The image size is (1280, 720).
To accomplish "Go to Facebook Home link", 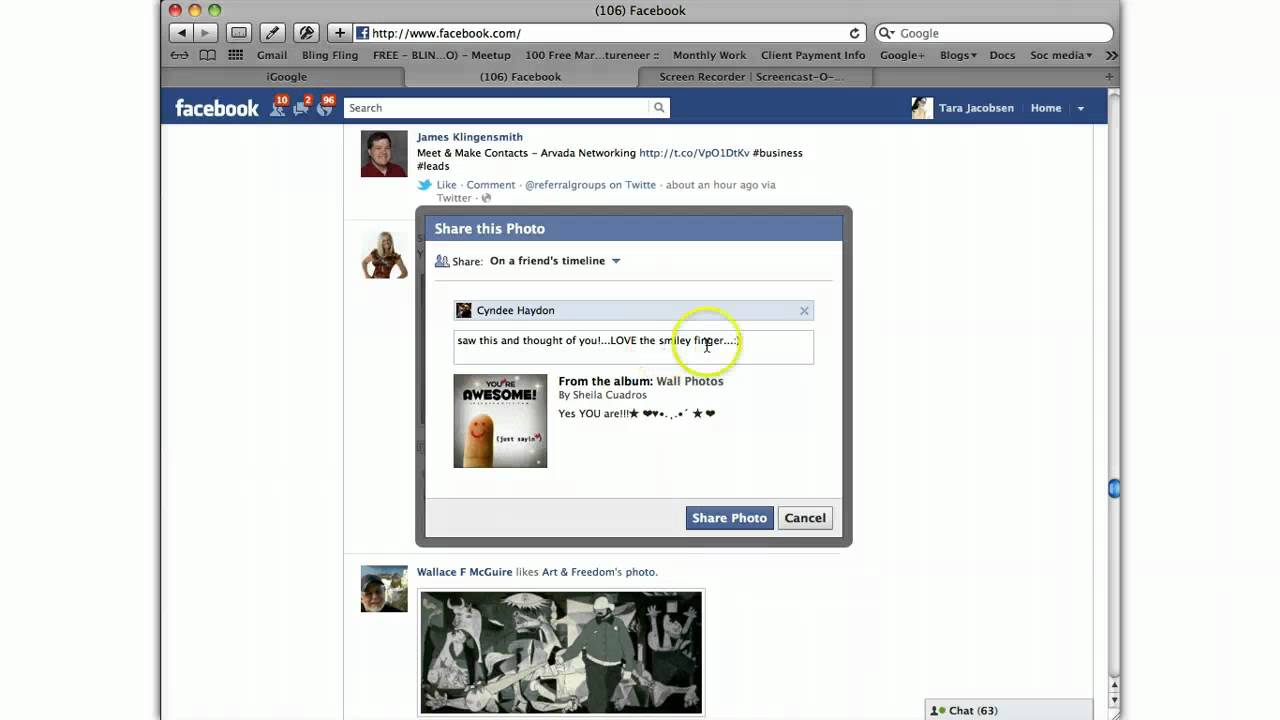I will click(1046, 108).
